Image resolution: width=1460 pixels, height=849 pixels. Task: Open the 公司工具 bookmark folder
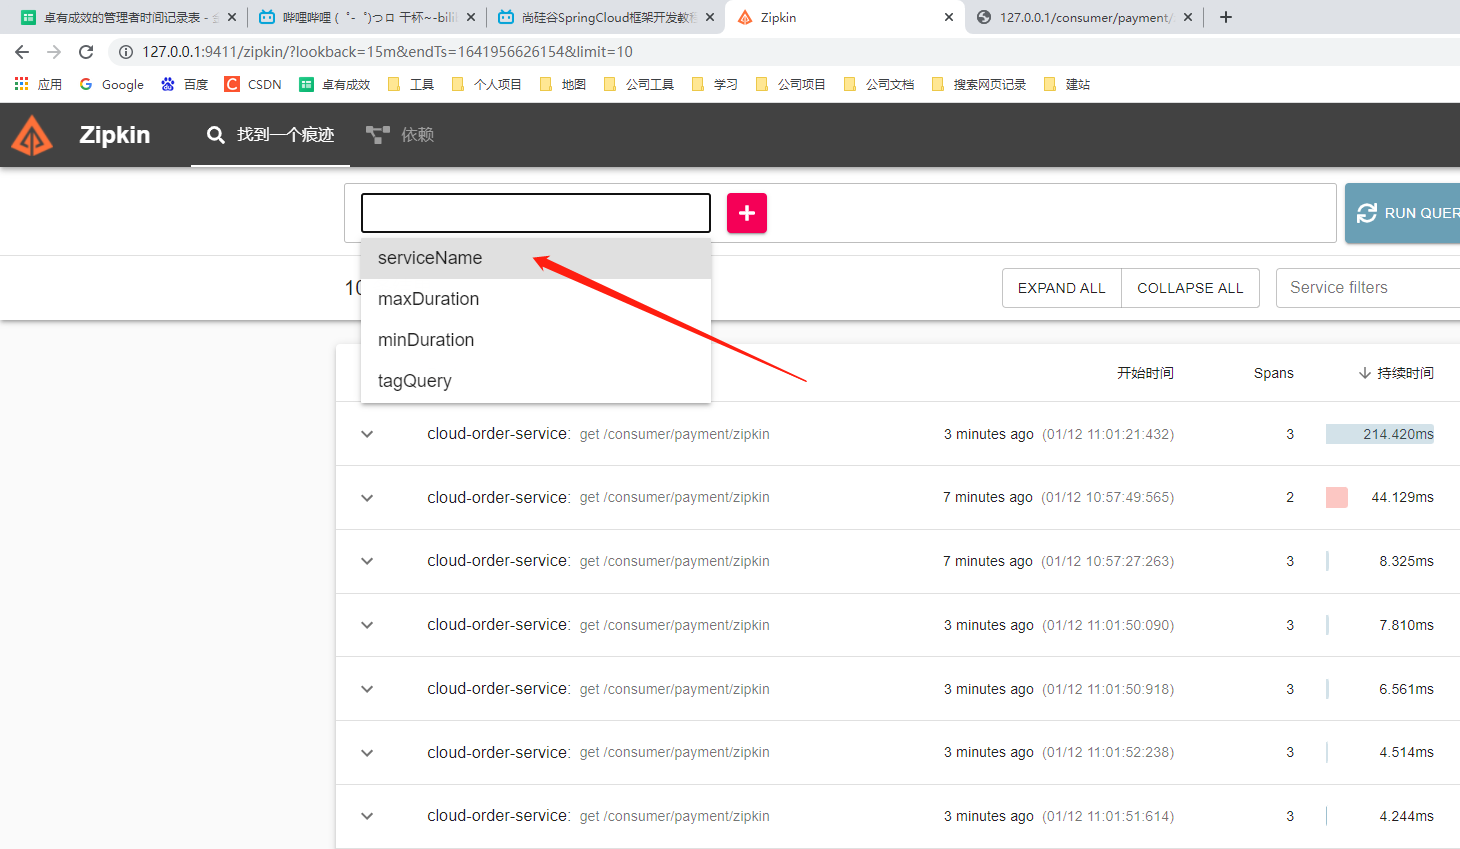pos(638,84)
